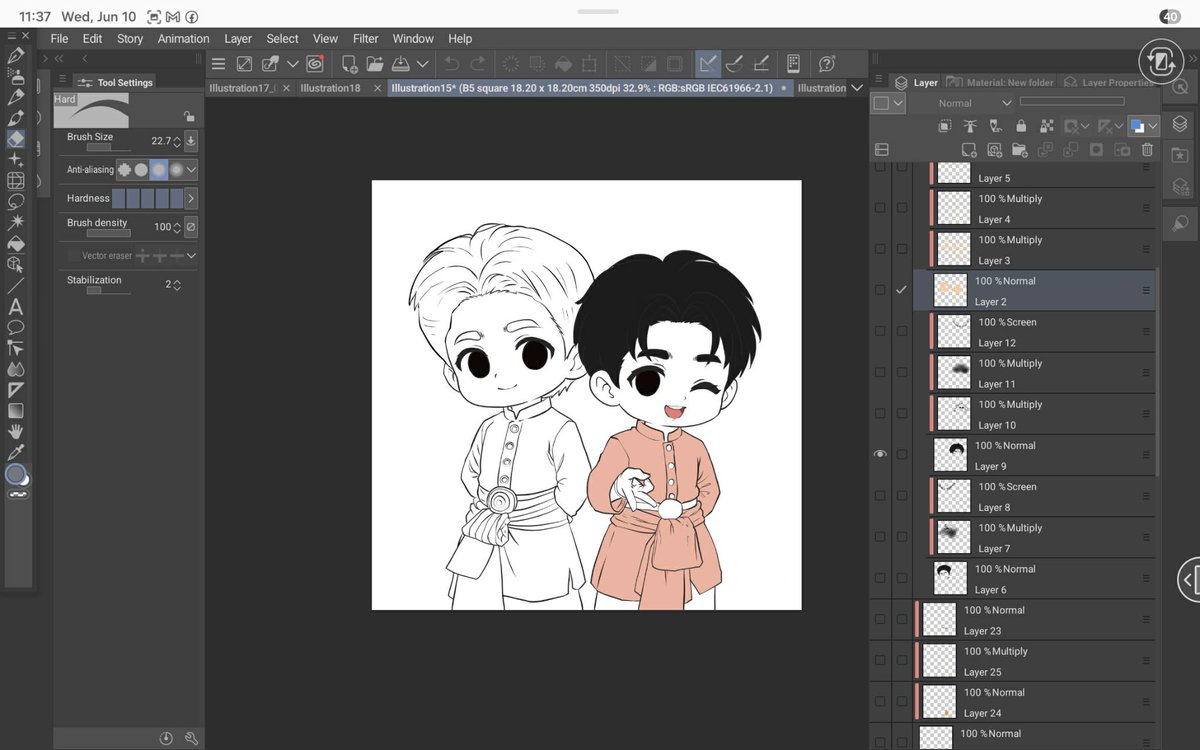Select the Hand move tool

click(x=16, y=432)
